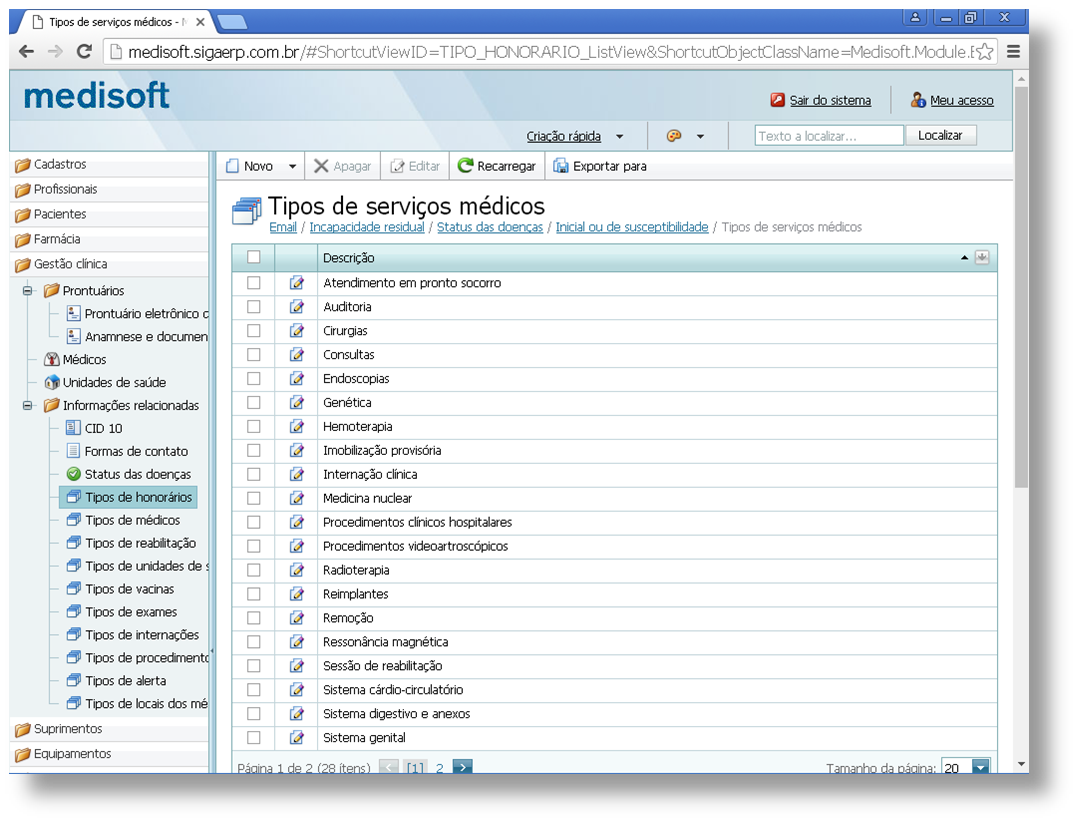
Task: Check the Atendimento em pronto socorro row
Action: click(x=254, y=283)
